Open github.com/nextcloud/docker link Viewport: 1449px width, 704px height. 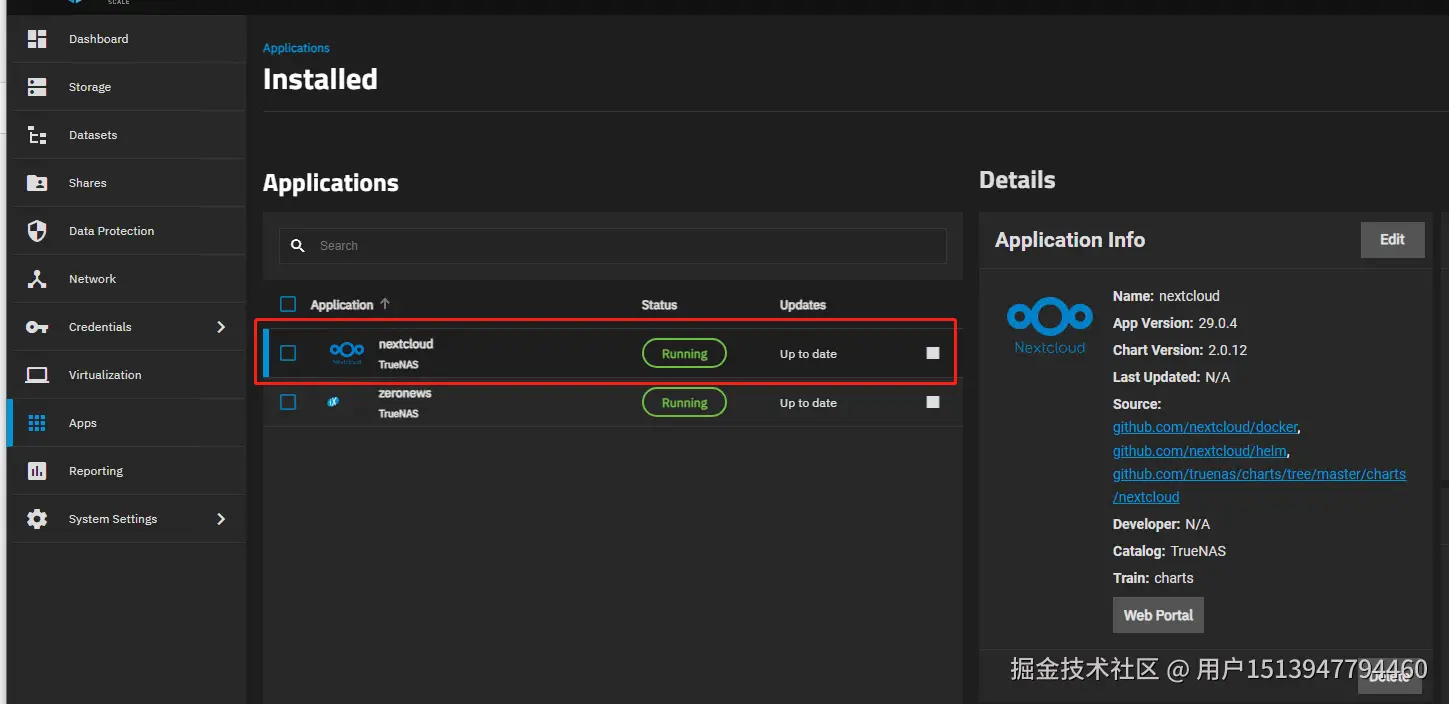(x=1205, y=427)
